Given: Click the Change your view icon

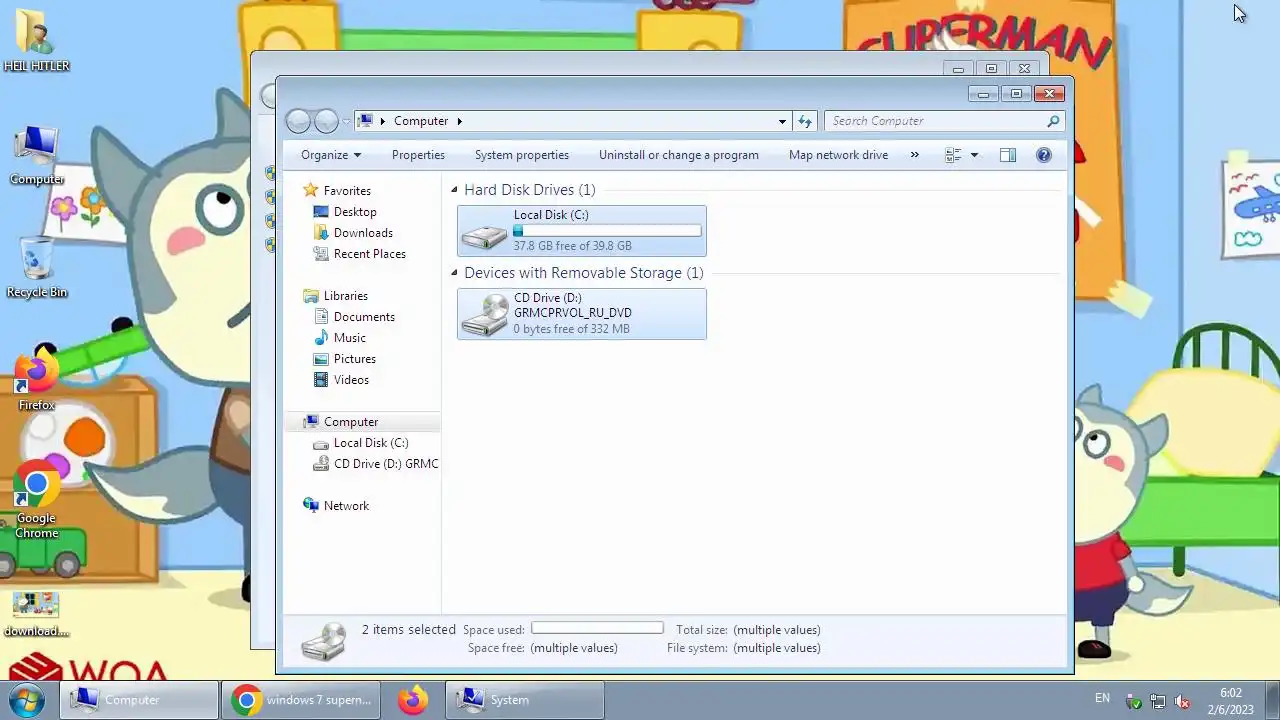Looking at the screenshot, I should point(953,155).
